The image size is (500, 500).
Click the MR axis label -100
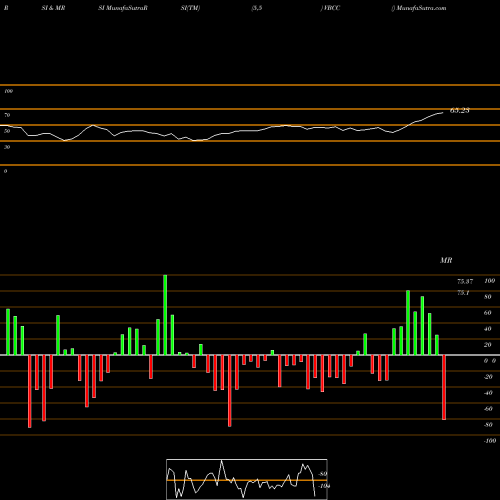(x=490, y=441)
